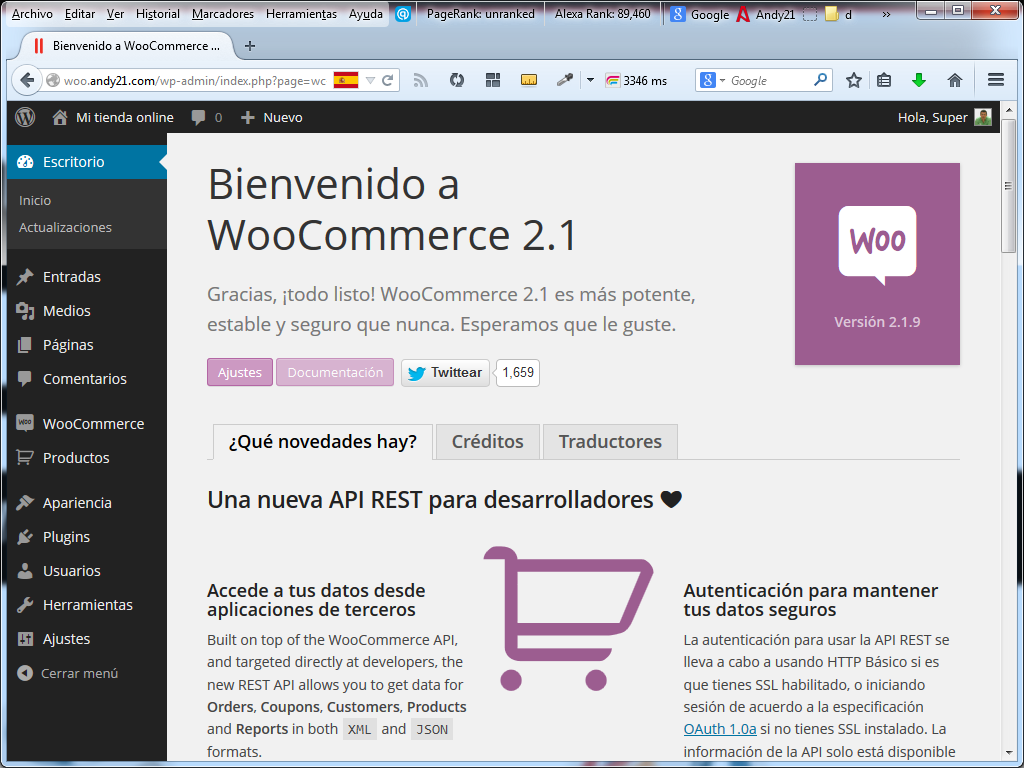Click the page load time 3346 ms indicator
Screen dimensions: 1024x768
pos(636,81)
